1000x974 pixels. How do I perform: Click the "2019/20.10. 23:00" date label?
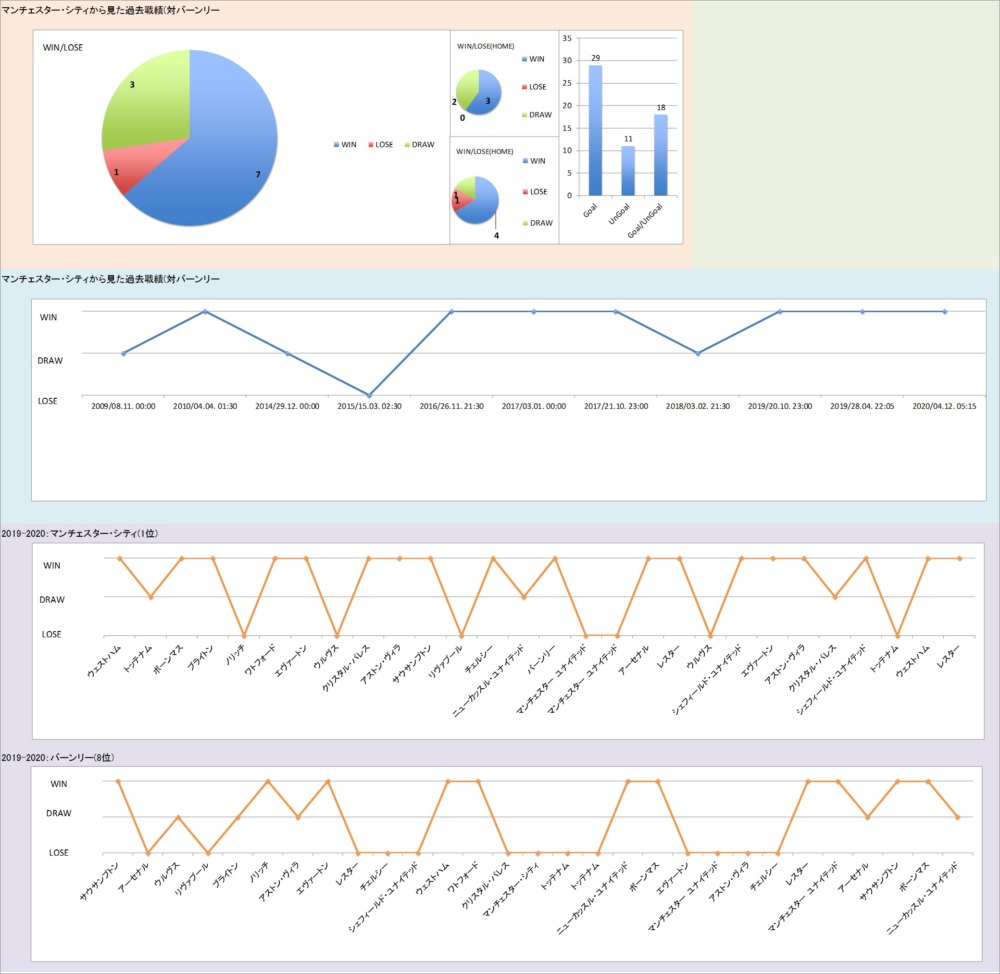click(780, 406)
